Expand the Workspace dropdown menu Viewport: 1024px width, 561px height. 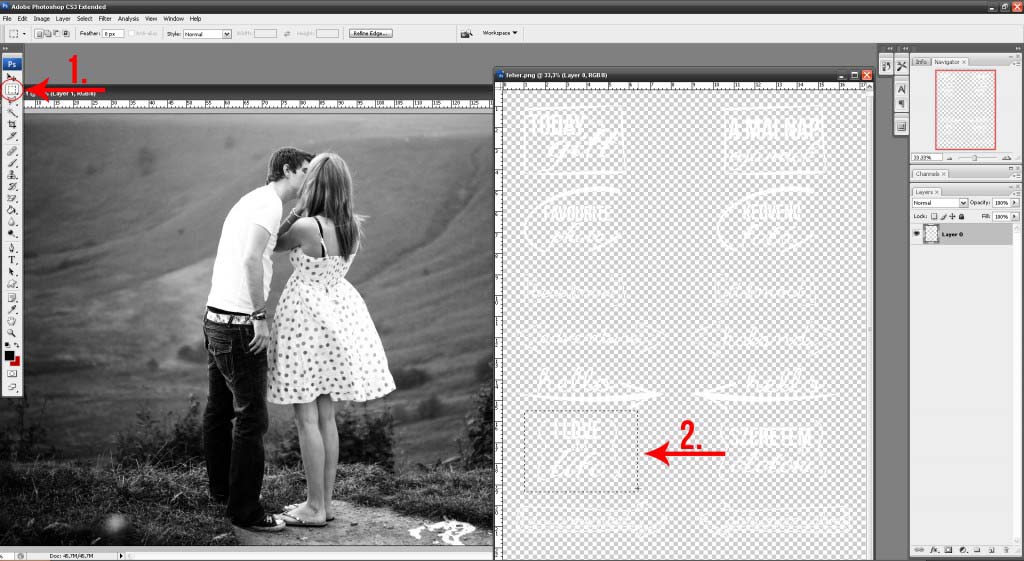click(x=500, y=33)
